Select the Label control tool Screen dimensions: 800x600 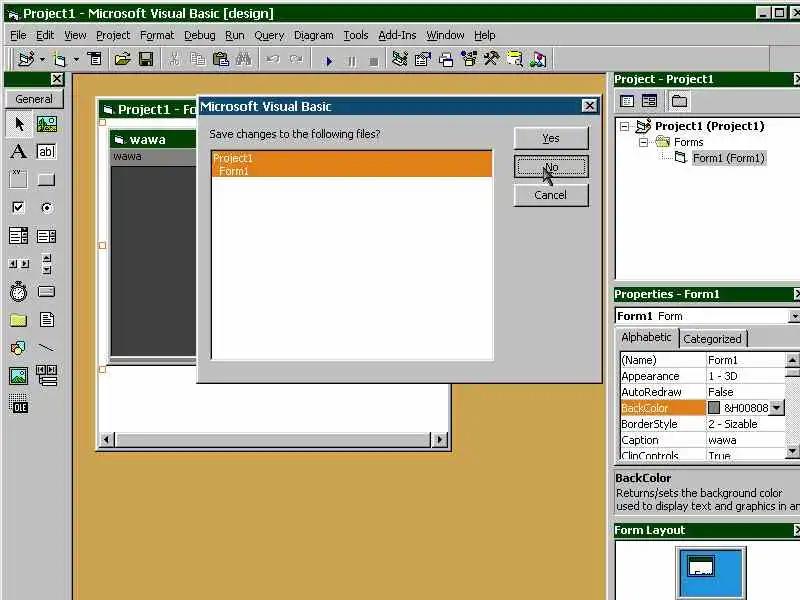[x=19, y=152]
